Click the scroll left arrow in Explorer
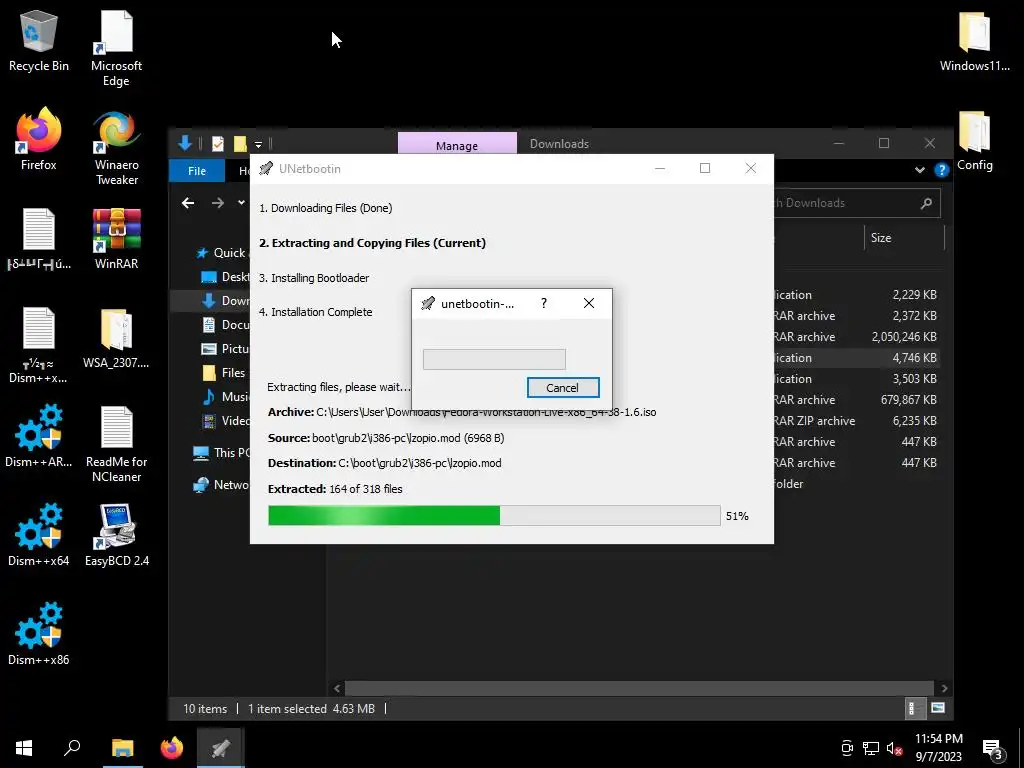 [x=337, y=688]
